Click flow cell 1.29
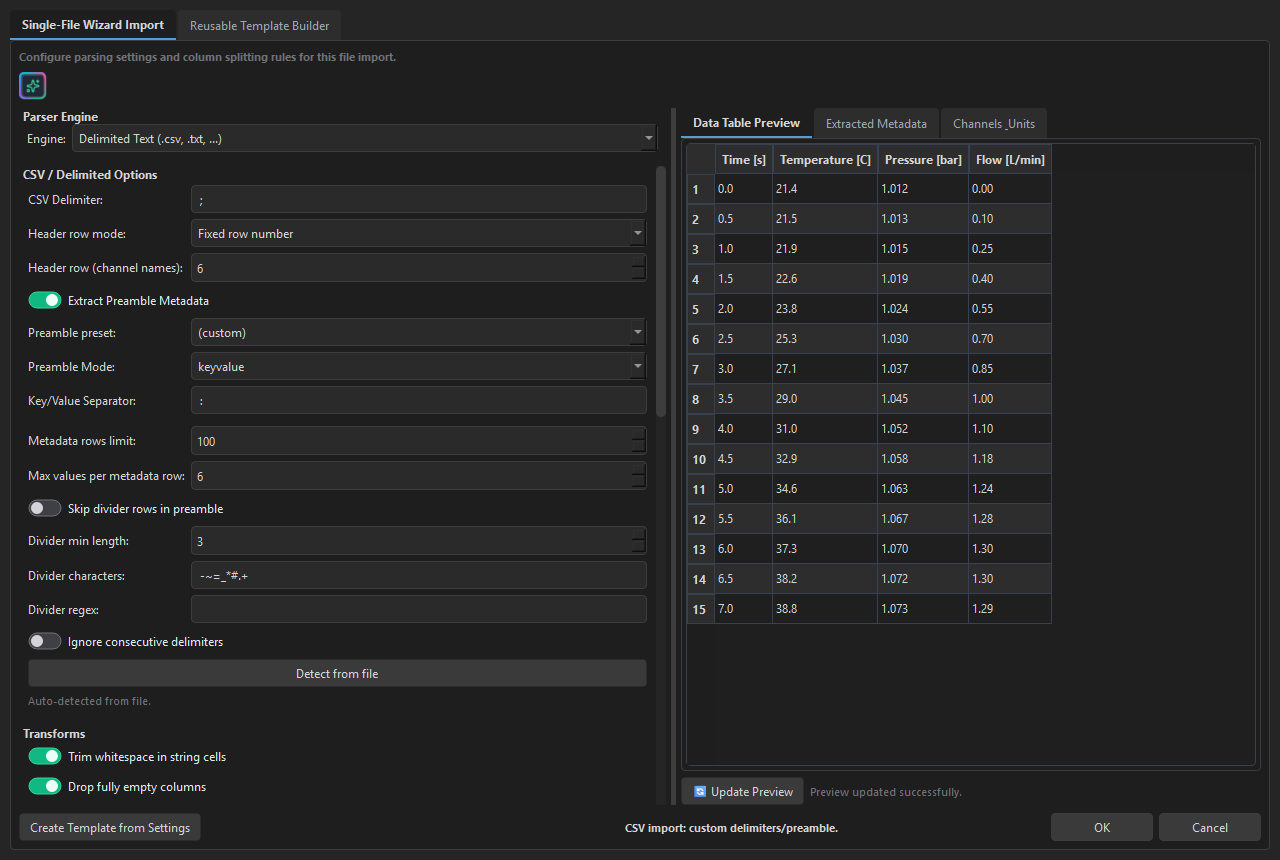Viewport: 1280px width, 860px height. pyautogui.click(x=1010, y=609)
